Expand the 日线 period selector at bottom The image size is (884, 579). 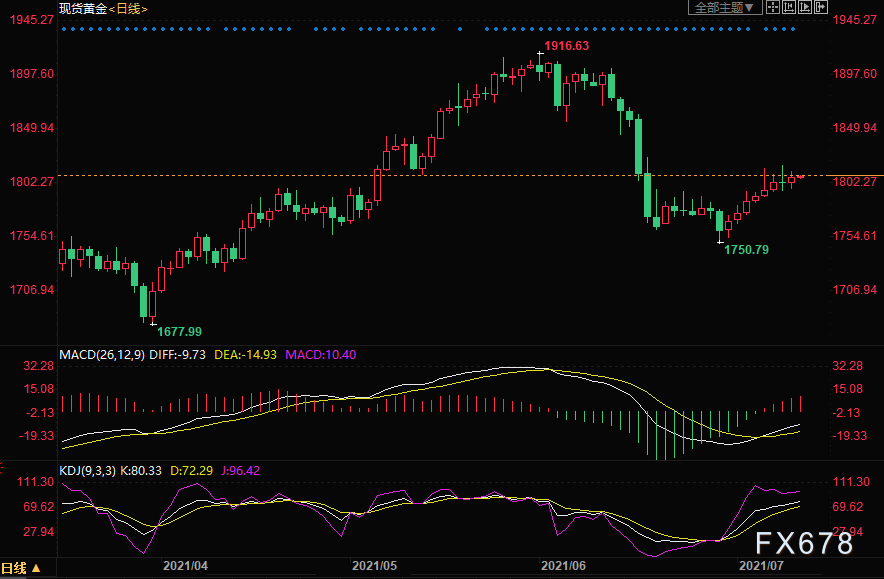(22, 569)
